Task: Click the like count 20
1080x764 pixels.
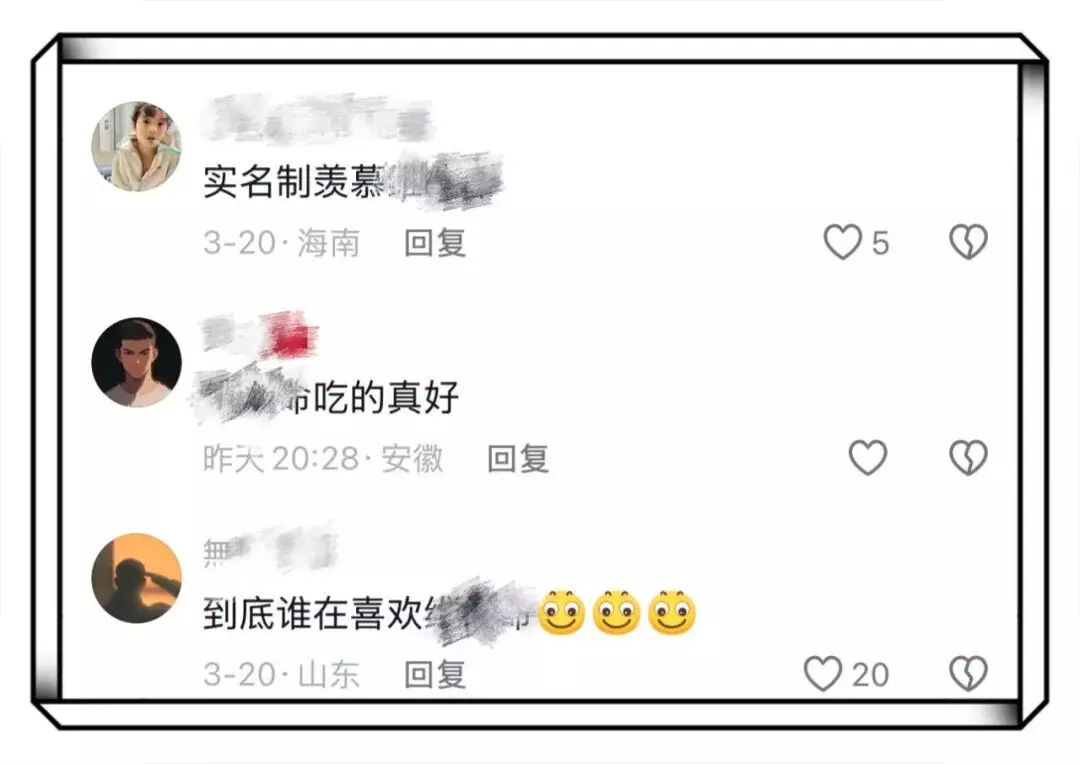Action: click(870, 674)
